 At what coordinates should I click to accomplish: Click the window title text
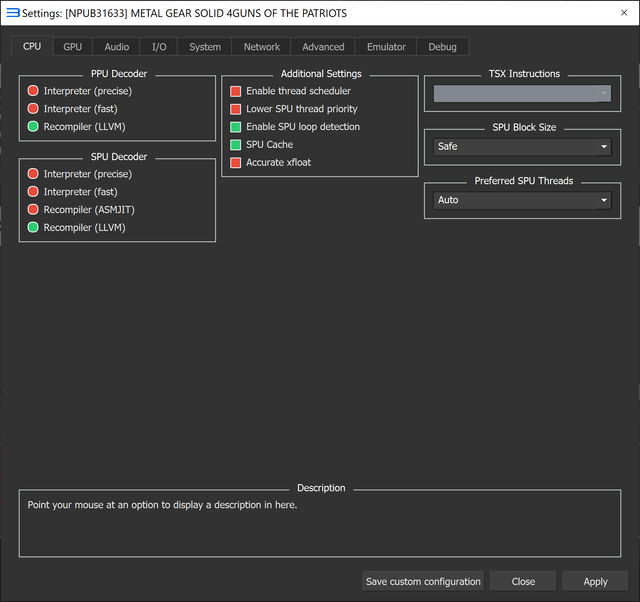[x=184, y=13]
